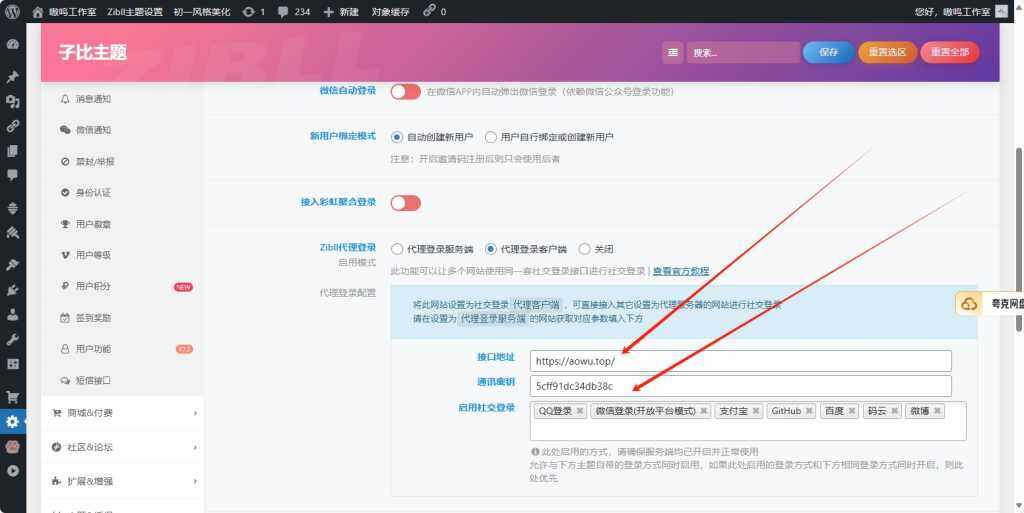This screenshot has height=513, width=1024.
Task: Select 代理登录服务端 radio option
Action: pyautogui.click(x=396, y=249)
